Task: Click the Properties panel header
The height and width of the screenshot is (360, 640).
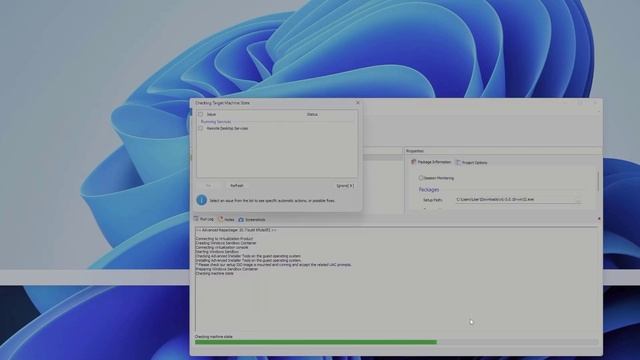Action: click(x=503, y=151)
